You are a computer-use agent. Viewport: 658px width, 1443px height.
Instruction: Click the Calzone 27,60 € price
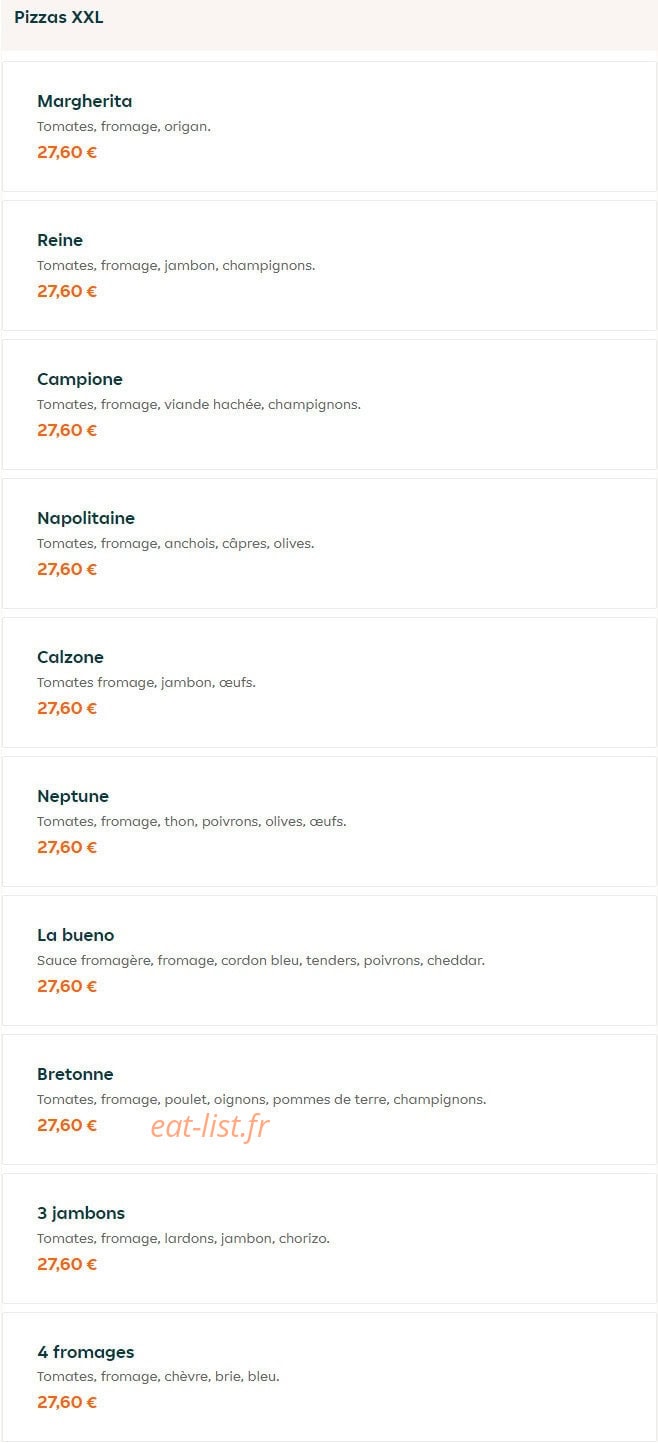coord(67,708)
